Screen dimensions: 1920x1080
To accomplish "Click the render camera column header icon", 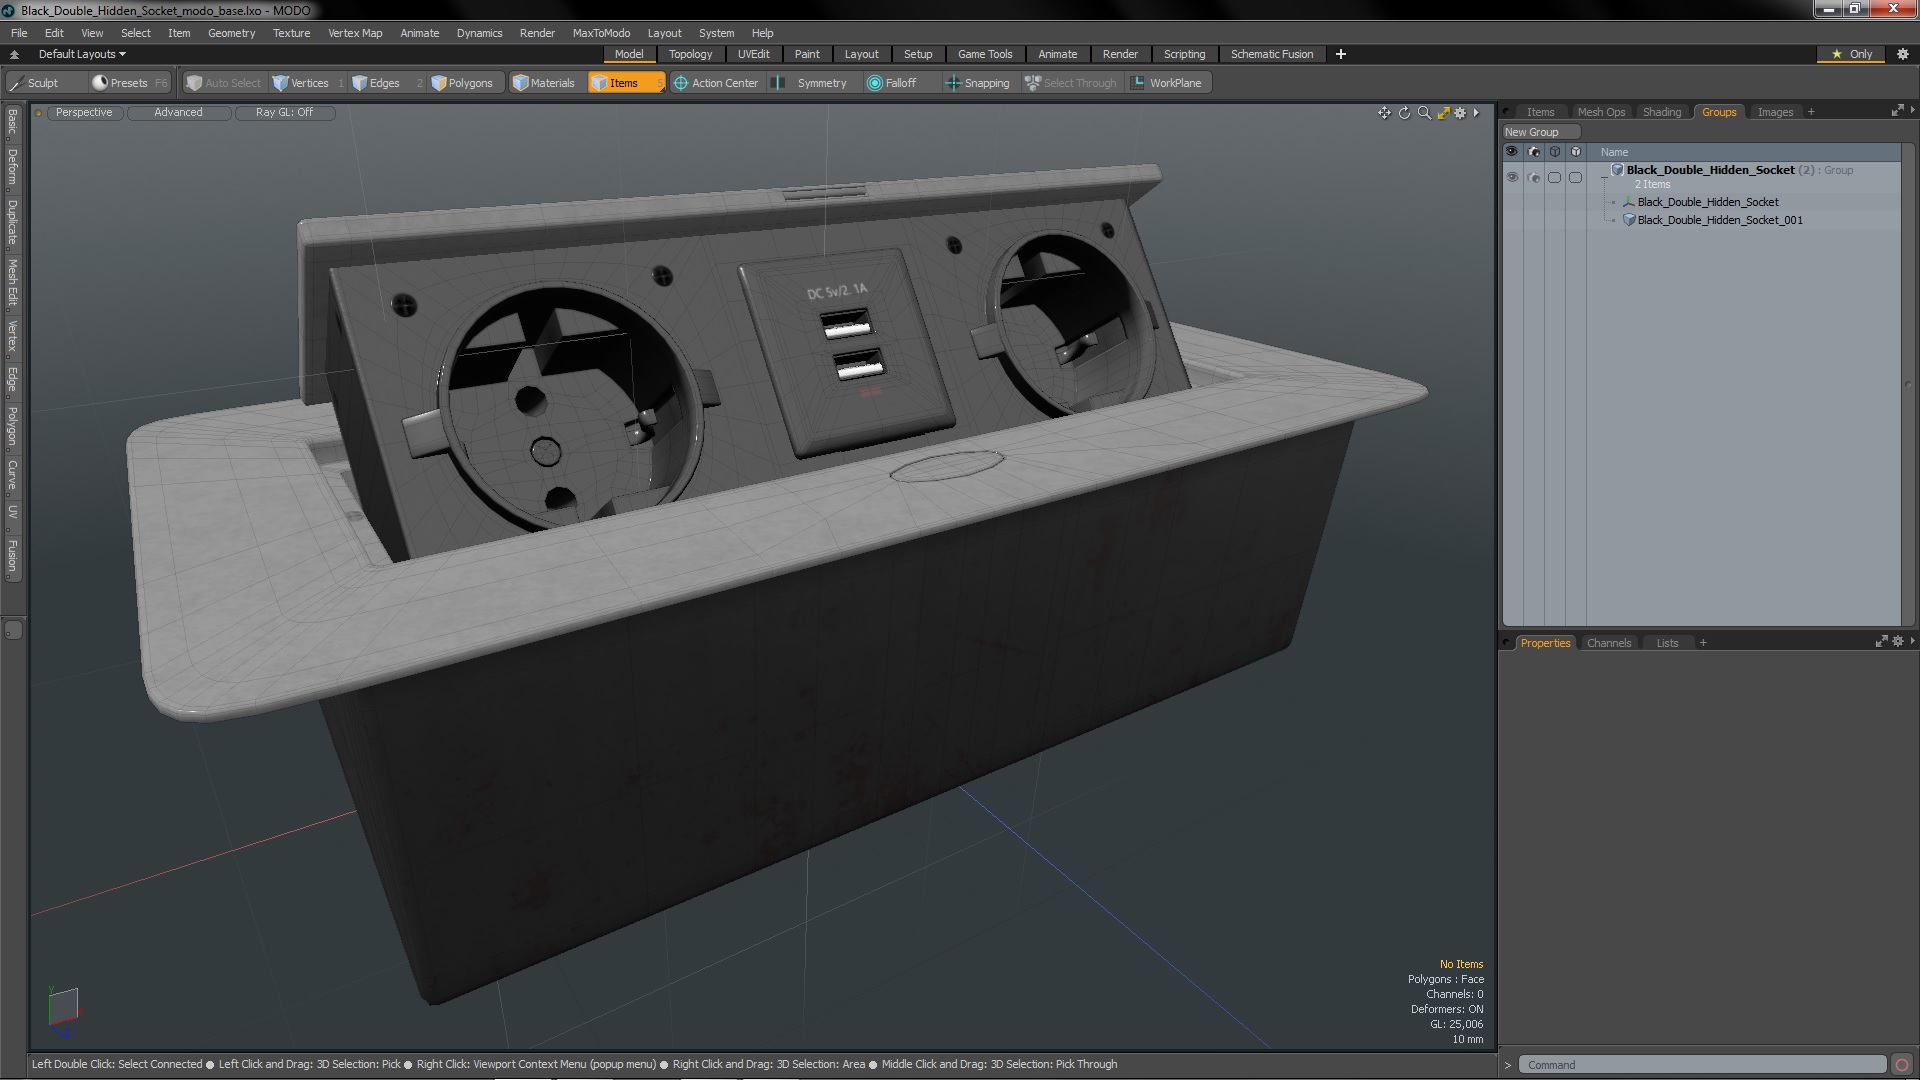I will pyautogui.click(x=1534, y=152).
